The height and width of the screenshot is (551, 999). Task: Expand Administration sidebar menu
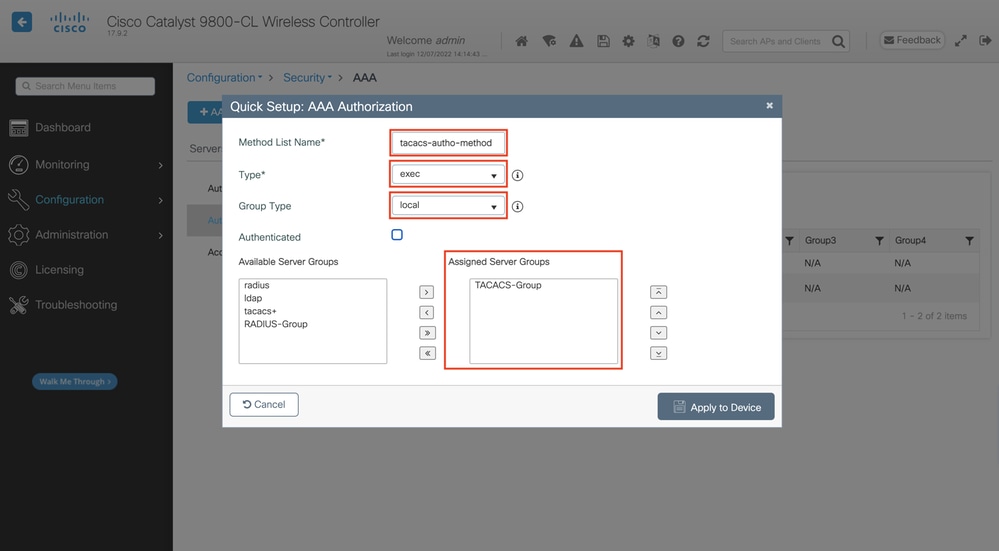coord(86,234)
